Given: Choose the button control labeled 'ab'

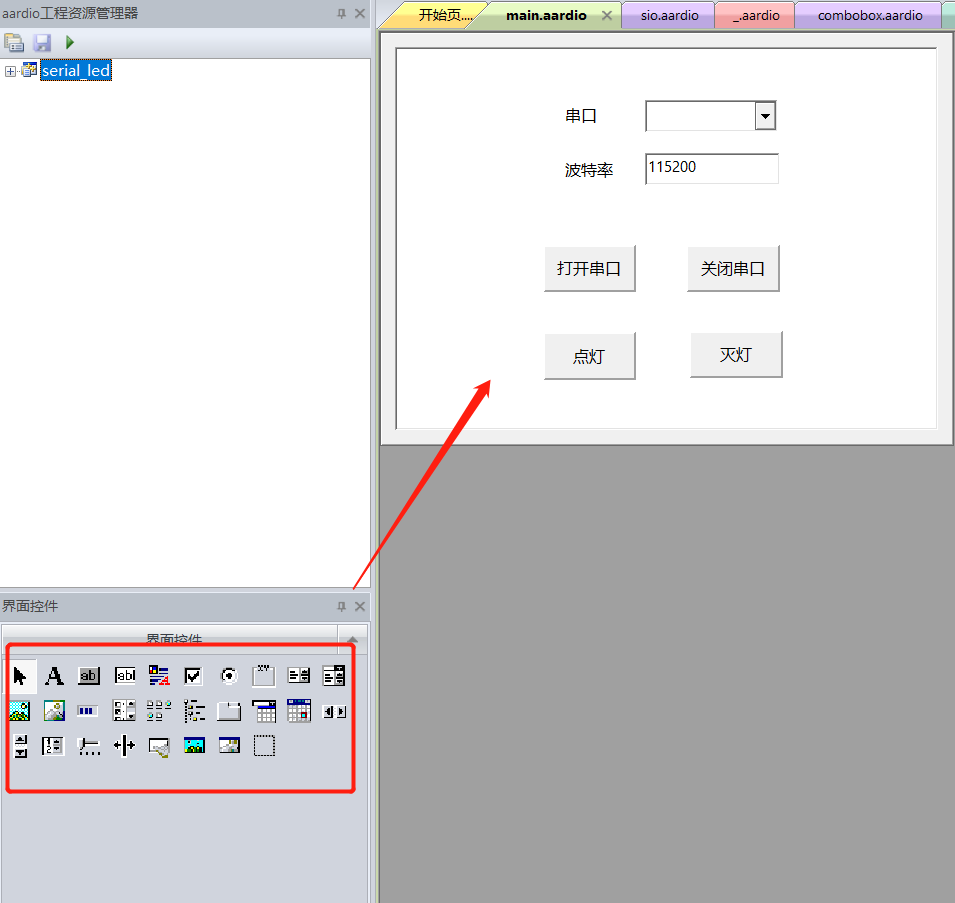Looking at the screenshot, I should (89, 676).
